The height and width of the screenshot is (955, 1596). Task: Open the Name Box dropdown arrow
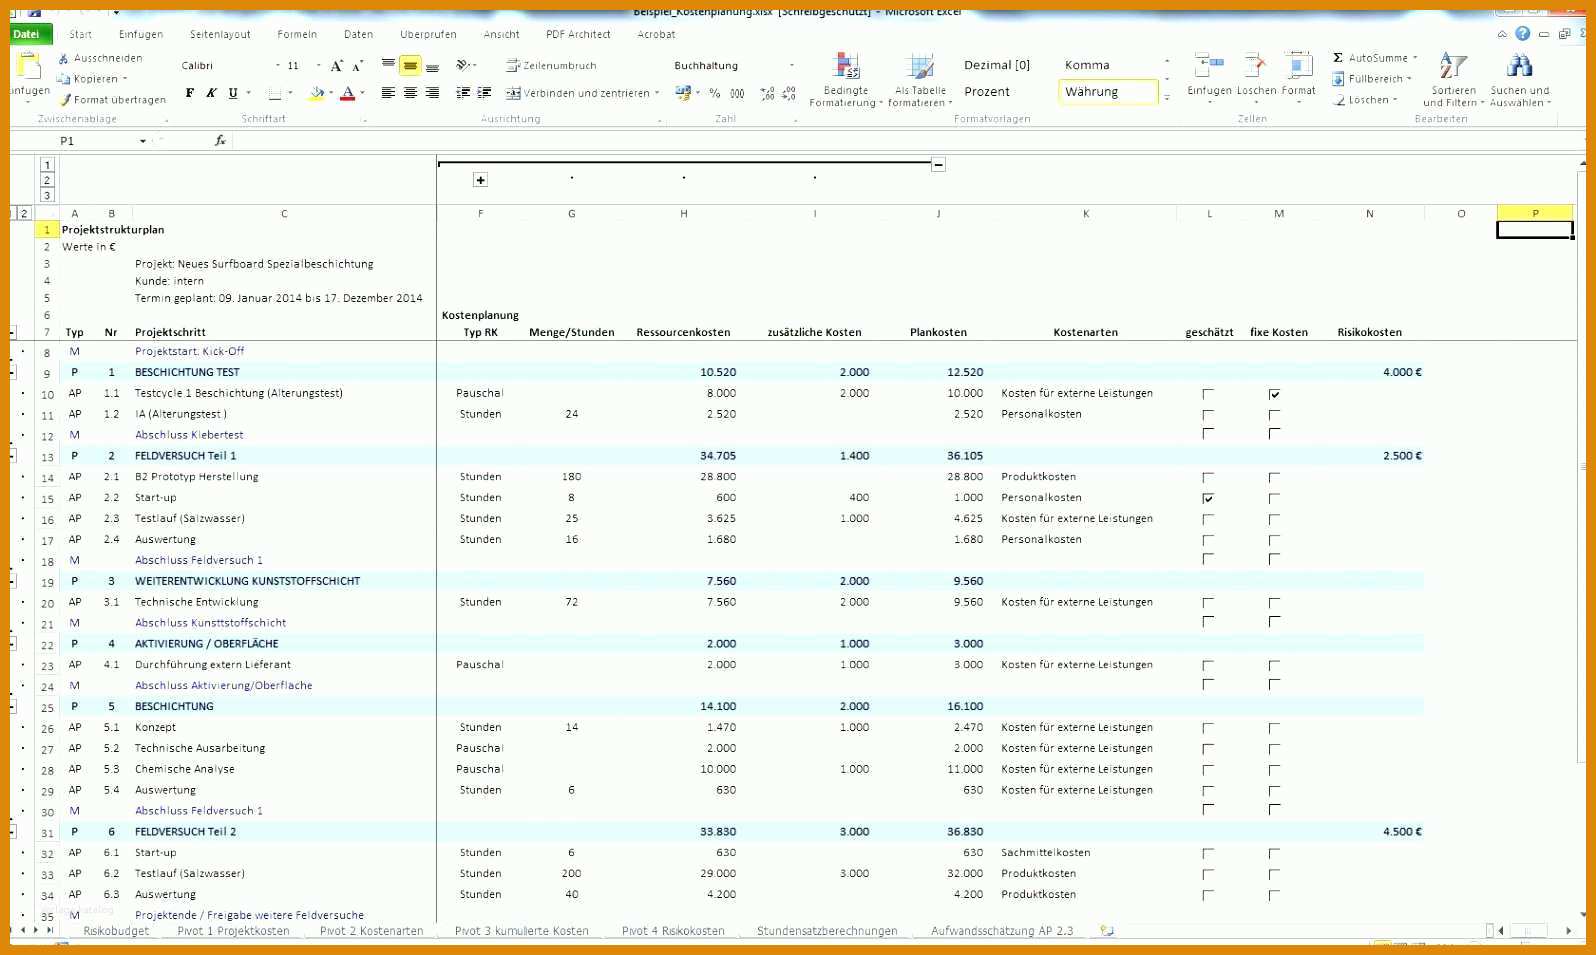coord(143,141)
